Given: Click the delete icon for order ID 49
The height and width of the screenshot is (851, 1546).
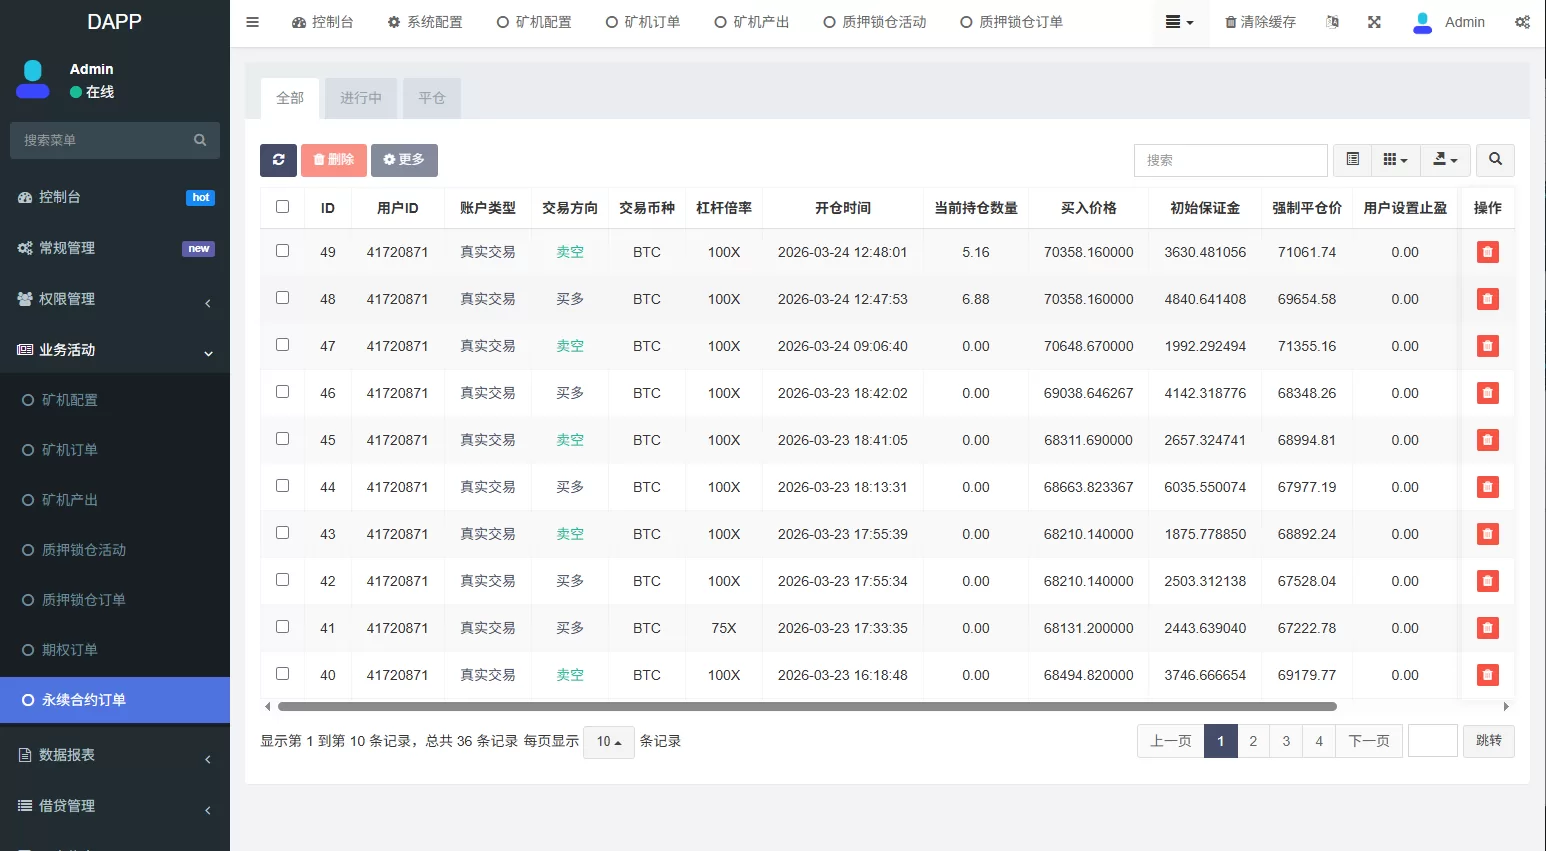Looking at the screenshot, I should [x=1487, y=252].
